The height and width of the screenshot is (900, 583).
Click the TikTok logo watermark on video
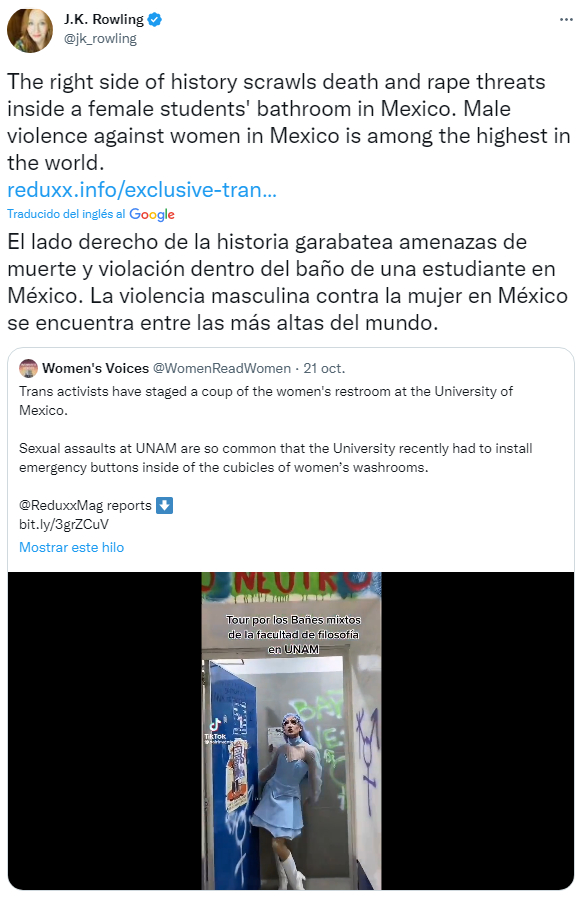(216, 730)
